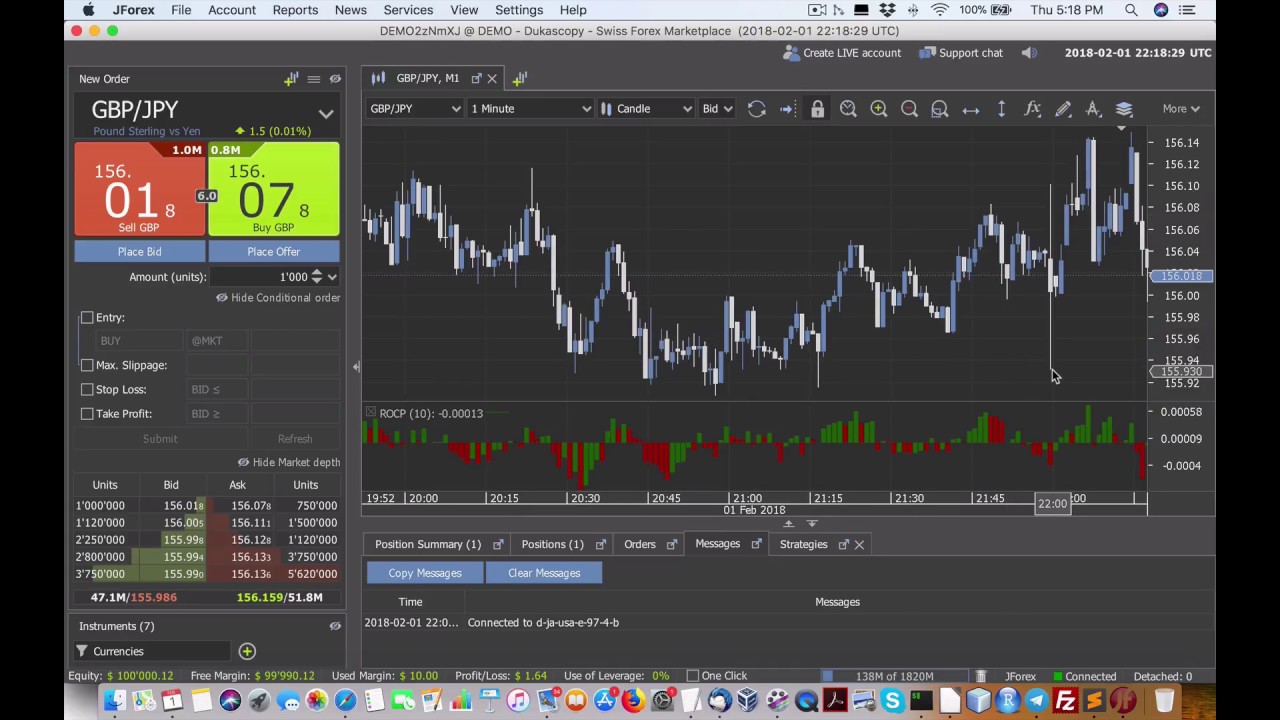
Task: Hide the New Order panel eye icon
Action: click(x=335, y=79)
